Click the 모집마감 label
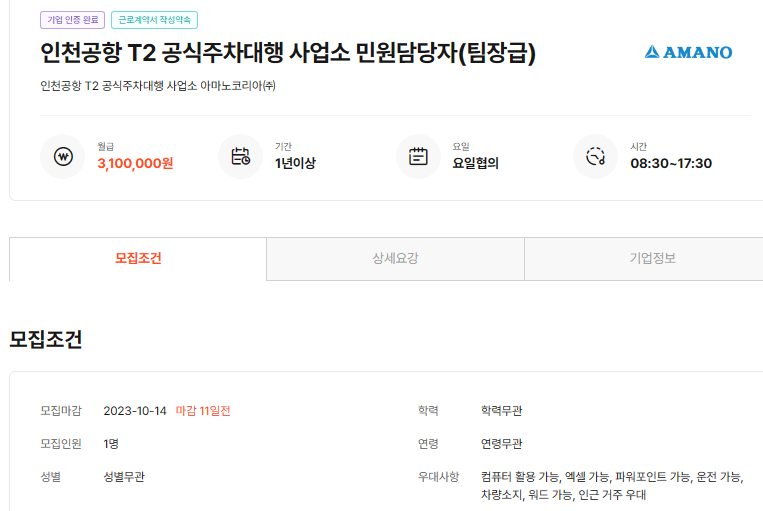Image resolution: width=763 pixels, height=511 pixels. click(61, 411)
